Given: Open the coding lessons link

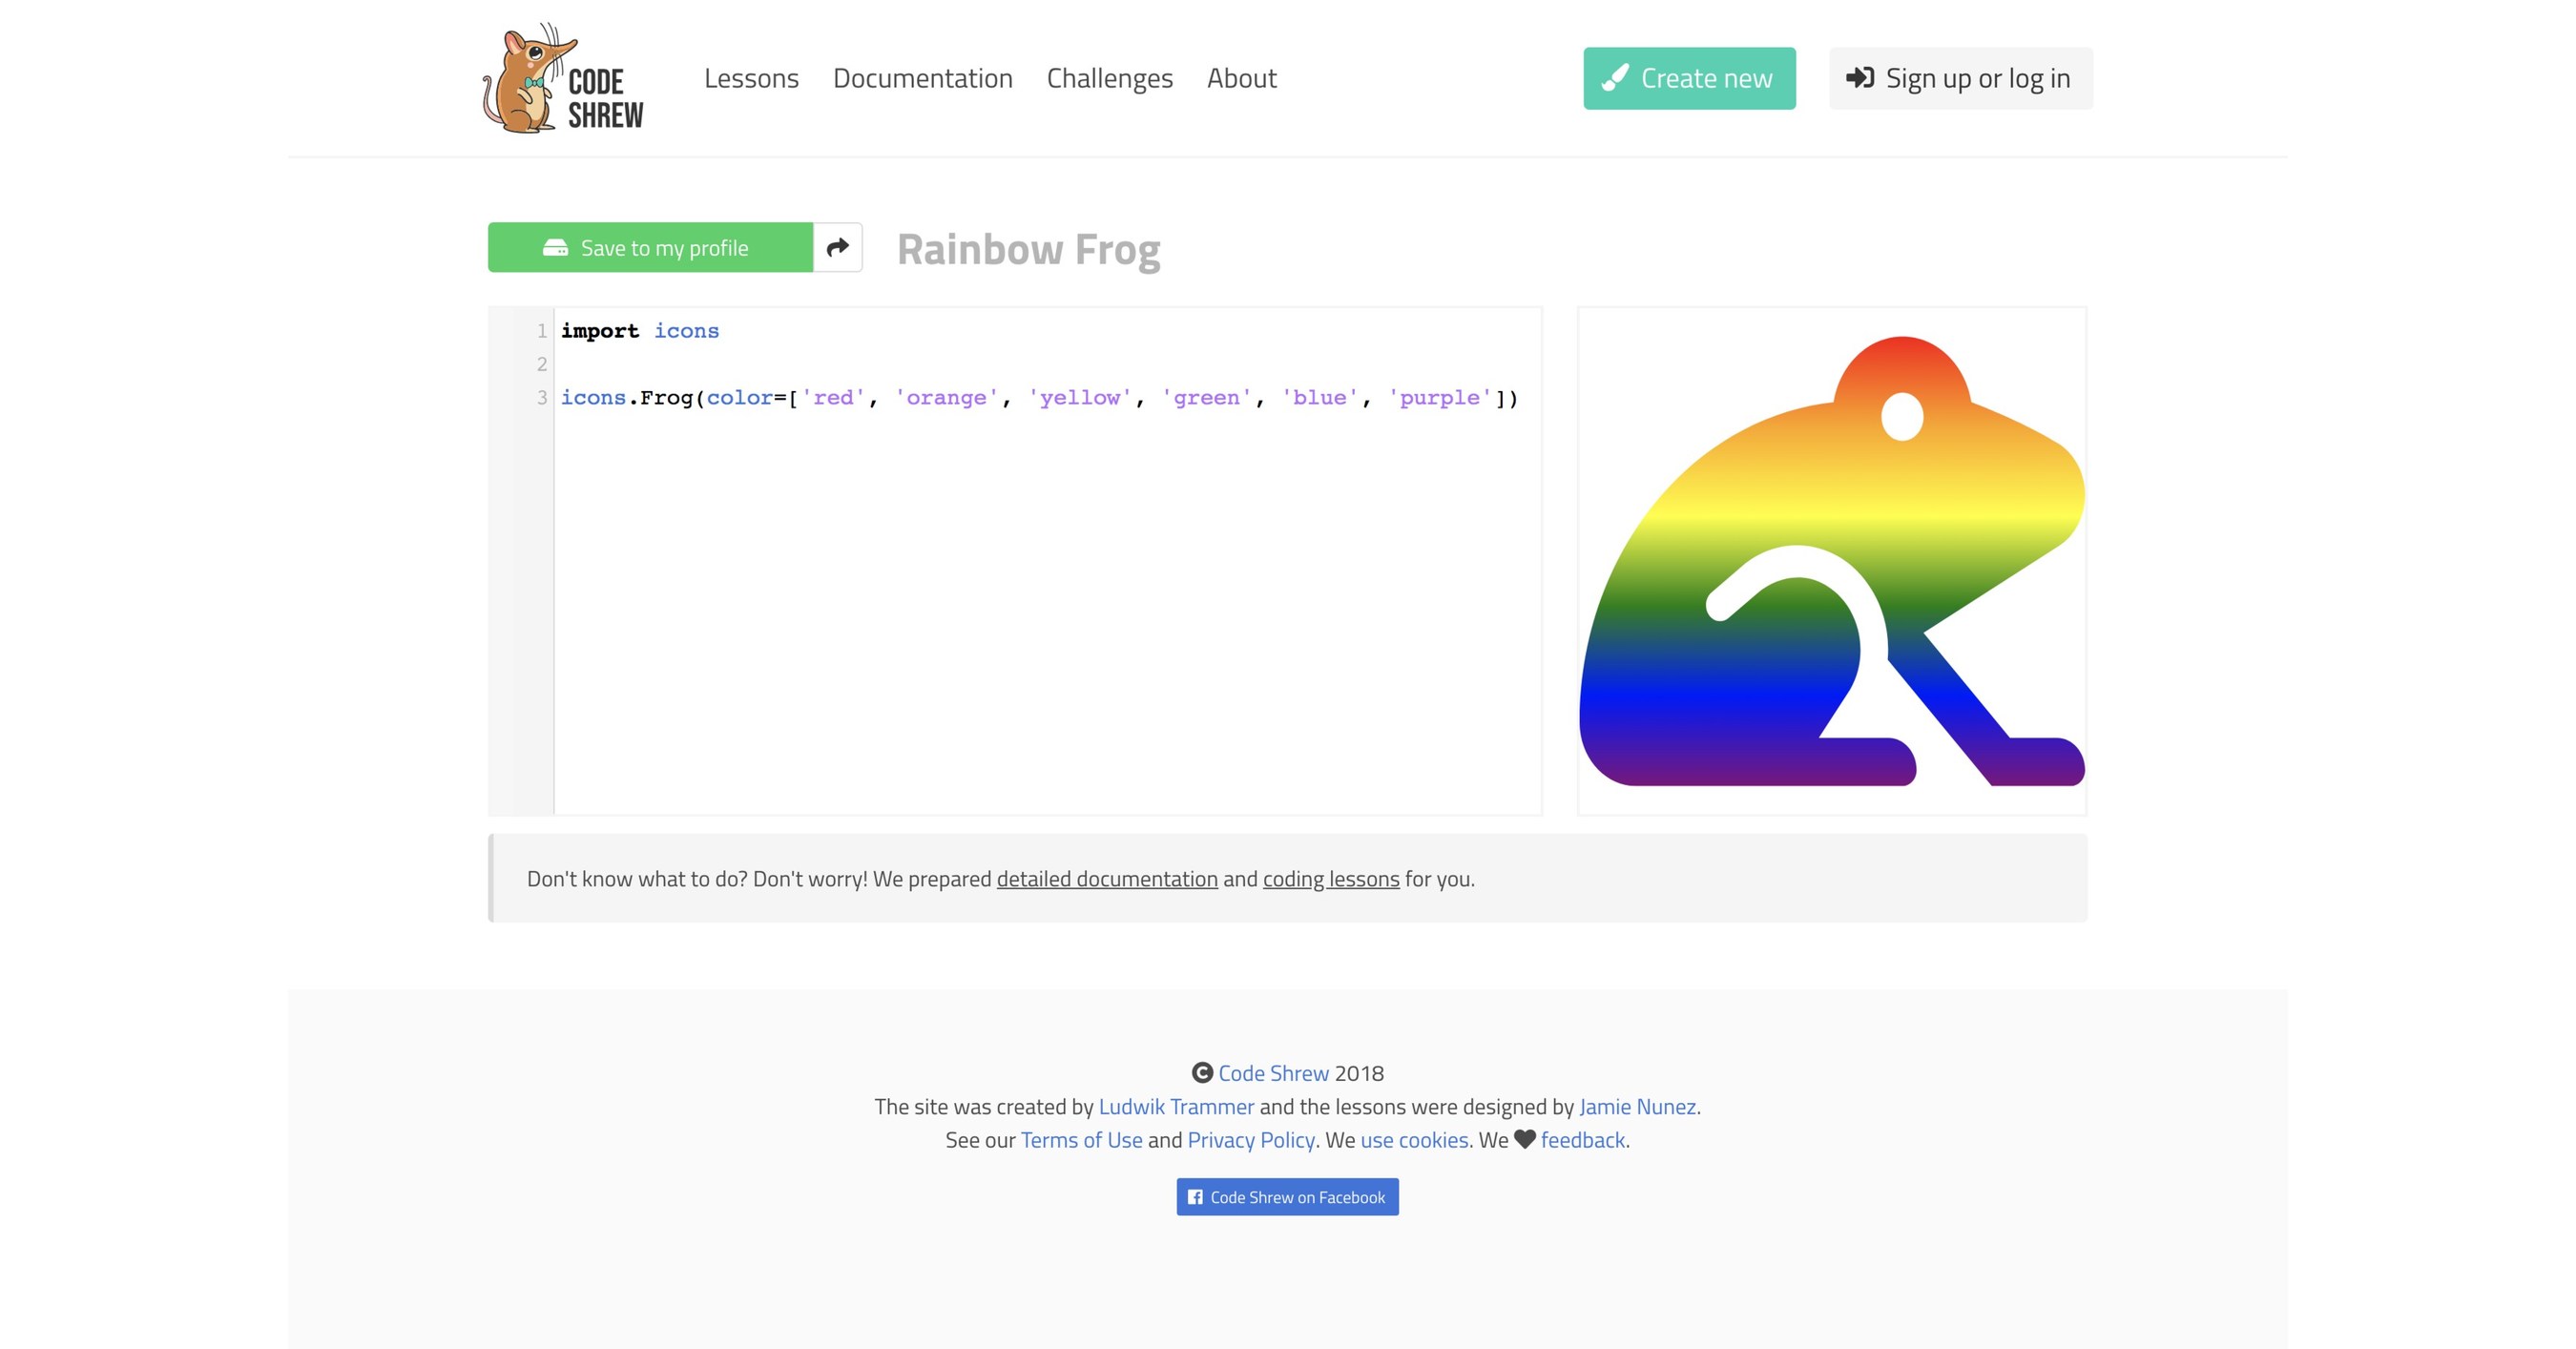Looking at the screenshot, I should (1331, 879).
